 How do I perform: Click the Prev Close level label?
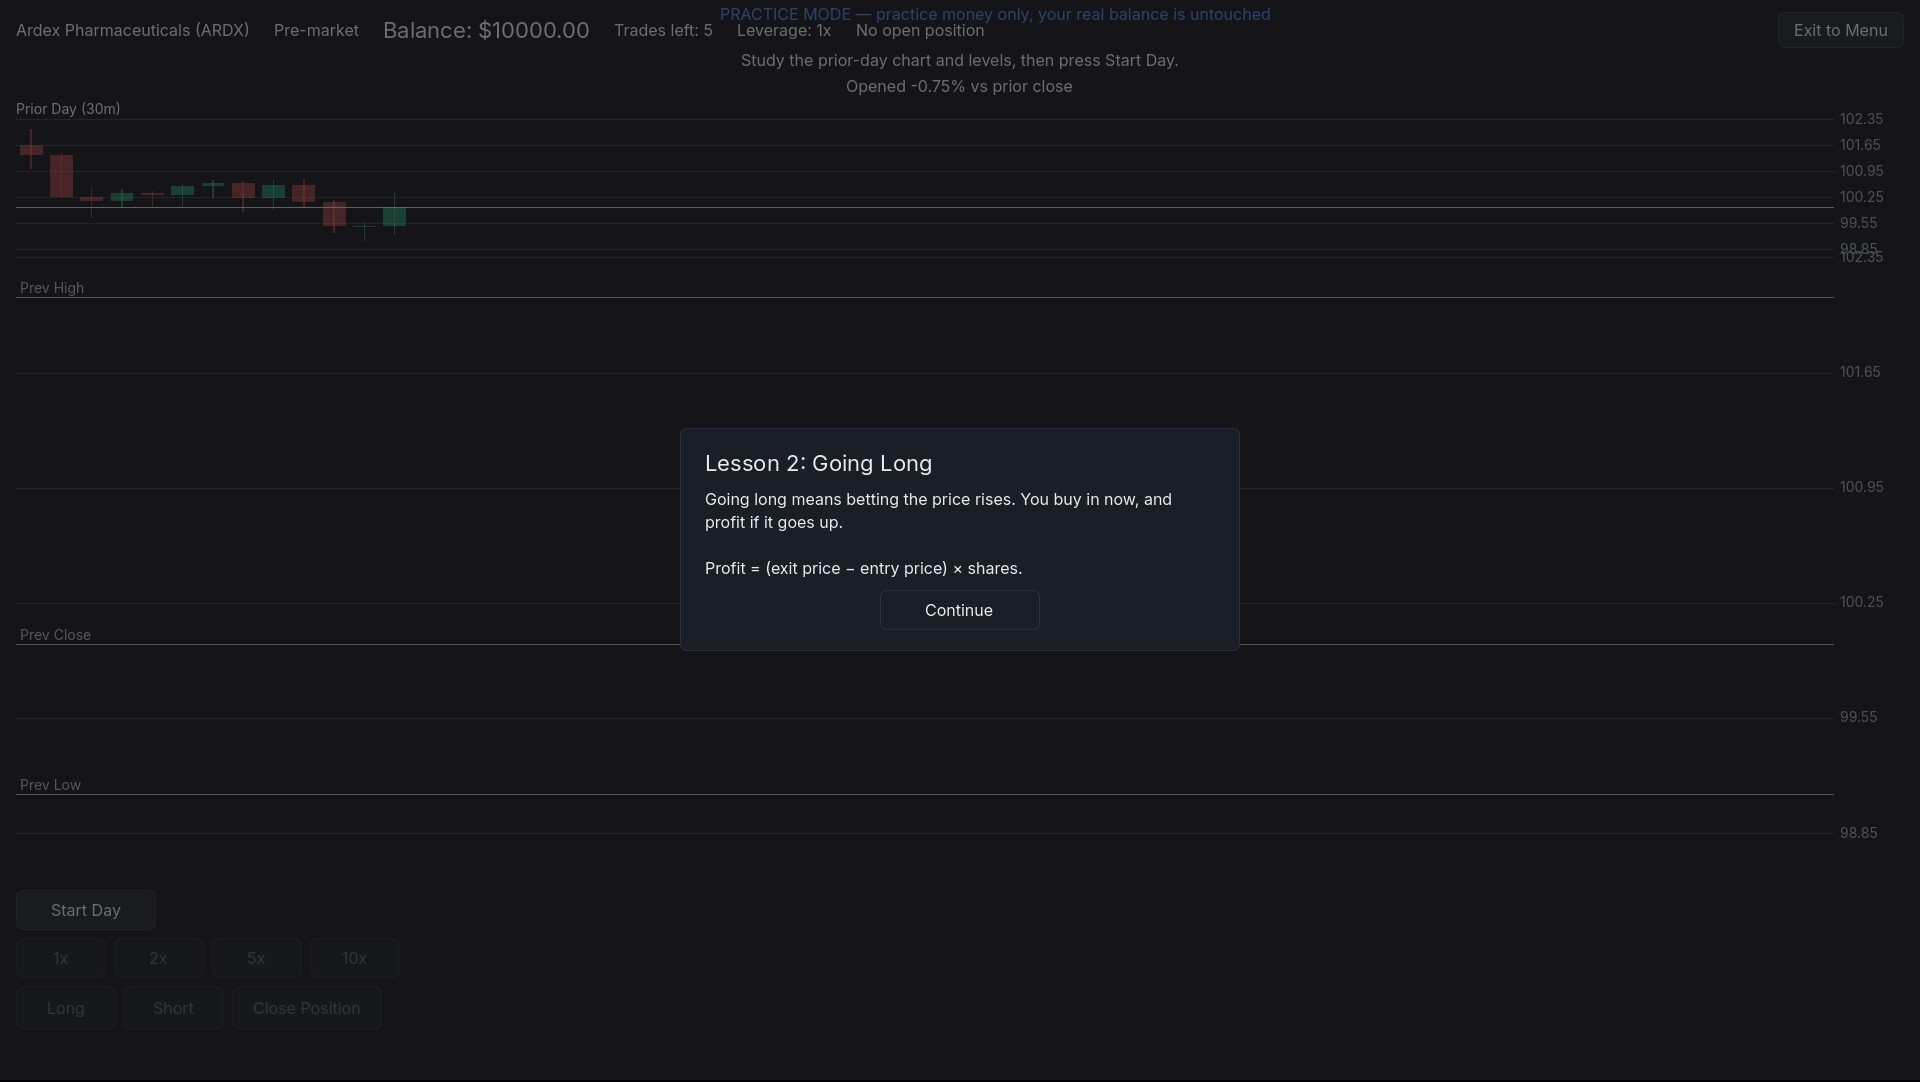[55, 635]
